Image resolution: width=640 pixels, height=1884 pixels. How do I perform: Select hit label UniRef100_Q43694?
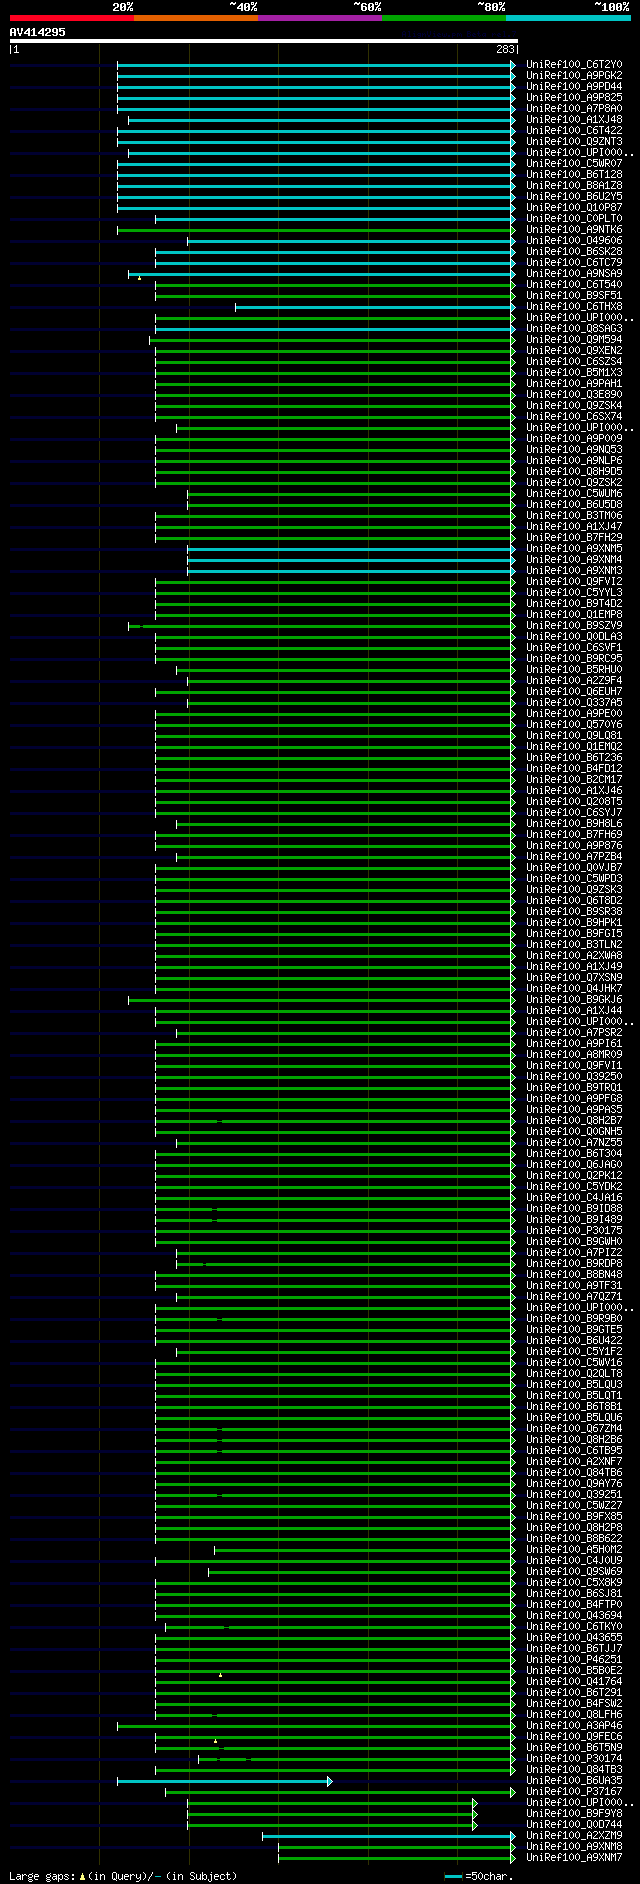[574, 1616]
